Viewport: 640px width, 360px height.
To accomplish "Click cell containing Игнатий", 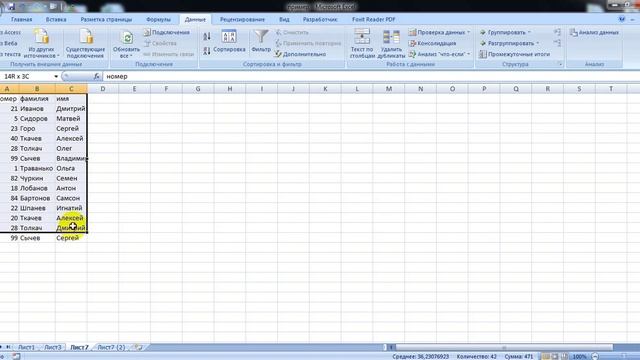I will click(71, 208).
